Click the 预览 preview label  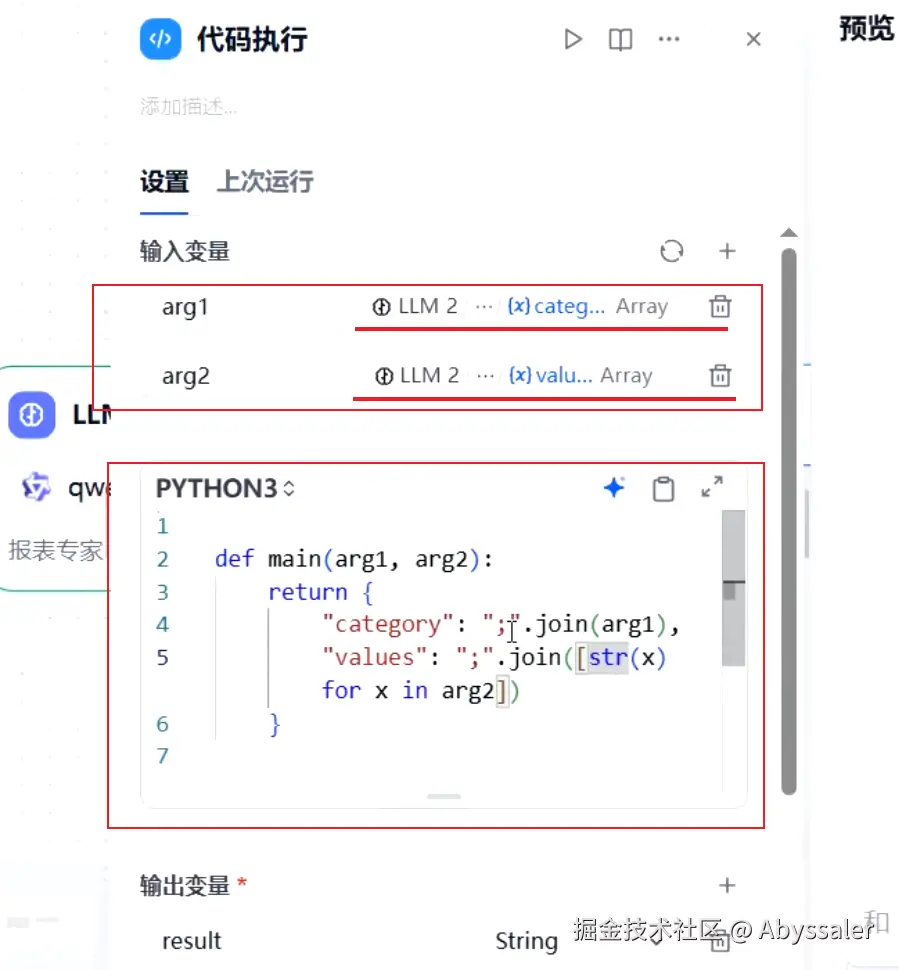[864, 30]
